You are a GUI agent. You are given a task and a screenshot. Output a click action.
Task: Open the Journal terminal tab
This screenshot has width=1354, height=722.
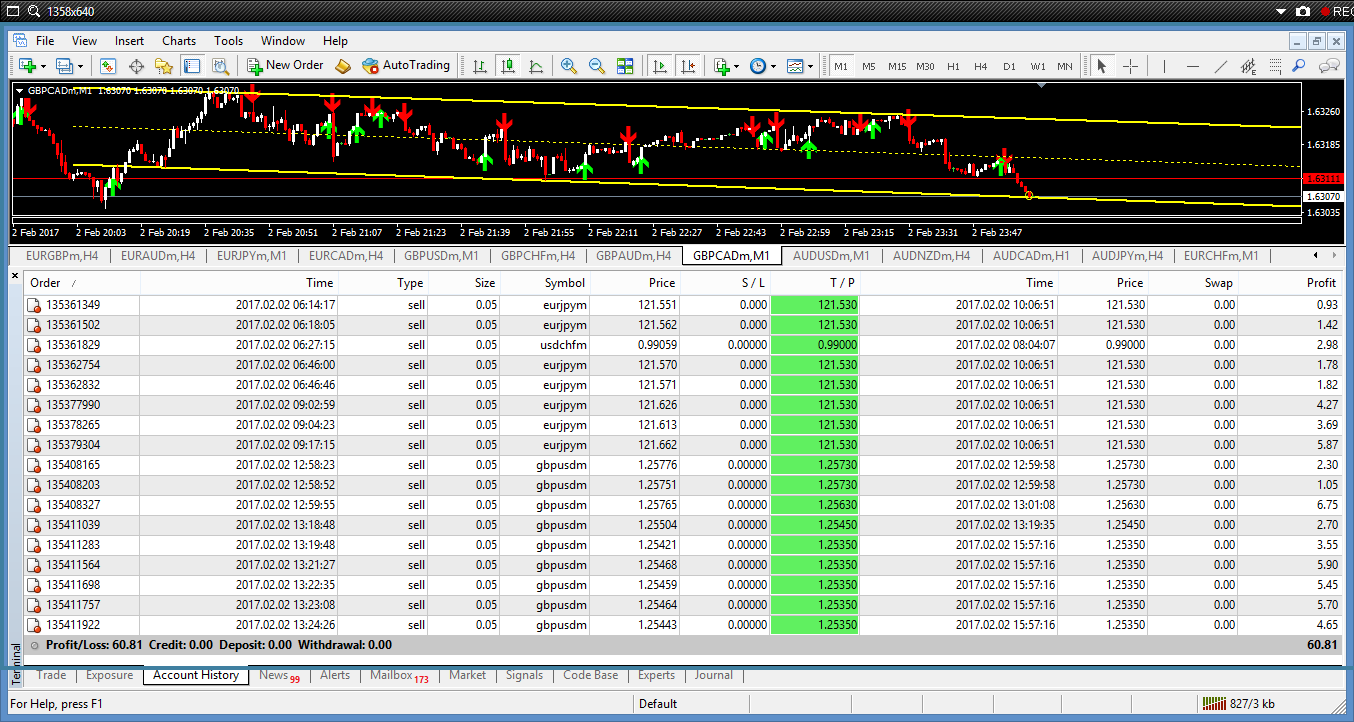pyautogui.click(x=714, y=675)
